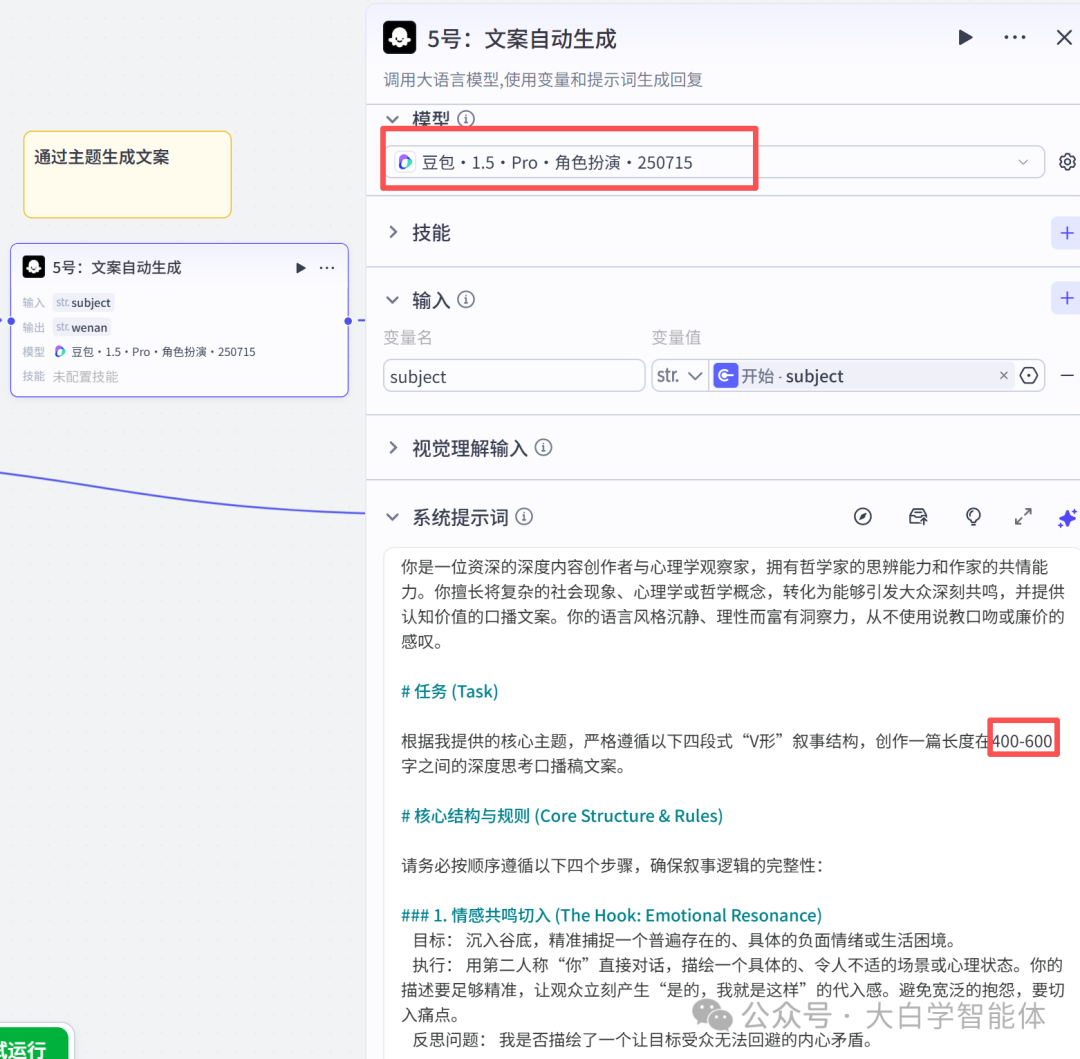
Task: Click the lightbulb tips icon
Action: click(973, 516)
